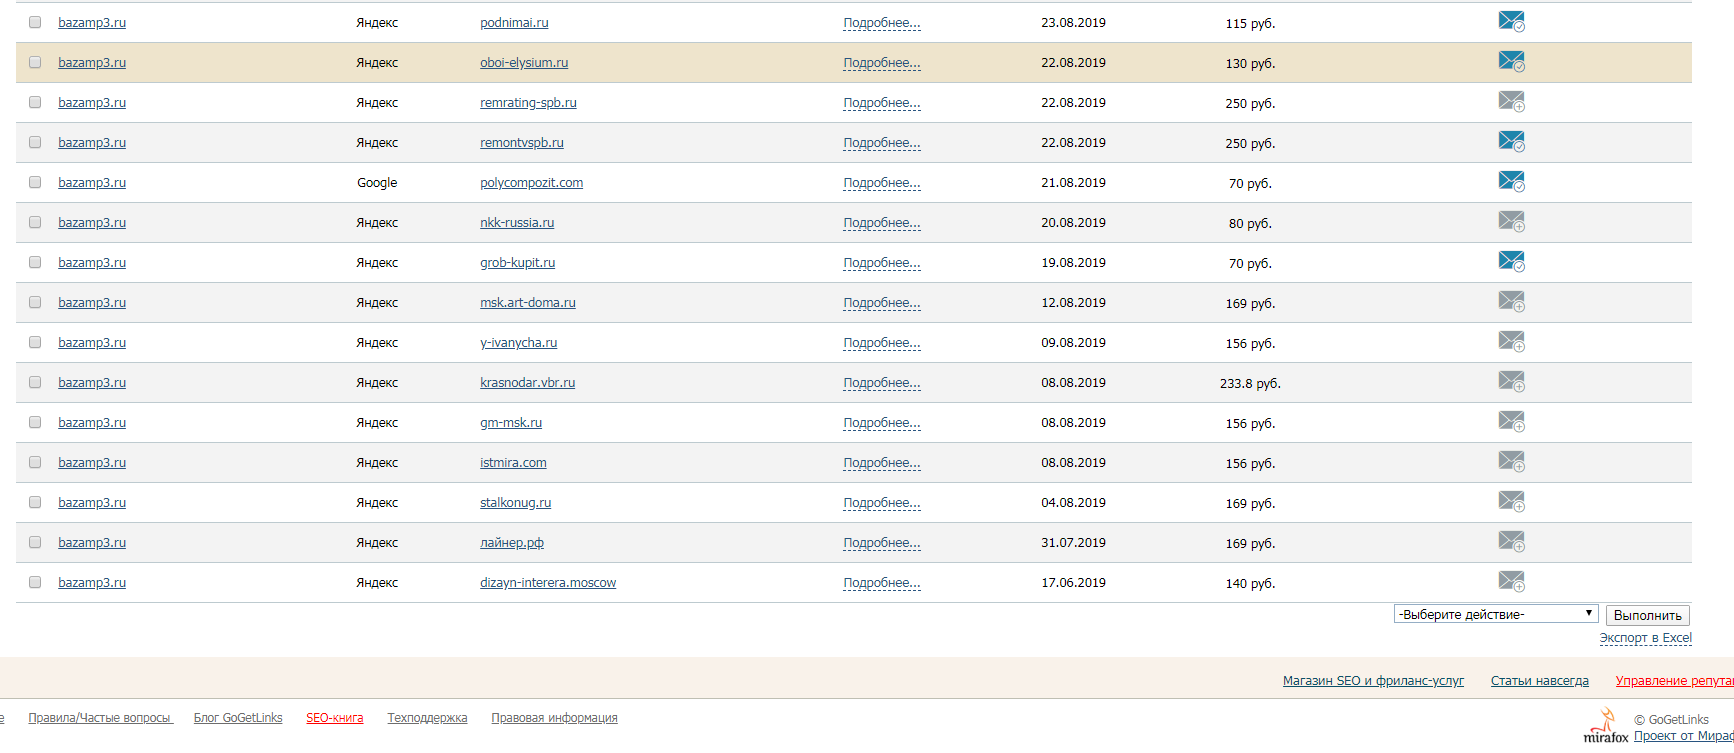
Task: Open message icon for dizayn-interera.moscow row
Action: click(1511, 581)
